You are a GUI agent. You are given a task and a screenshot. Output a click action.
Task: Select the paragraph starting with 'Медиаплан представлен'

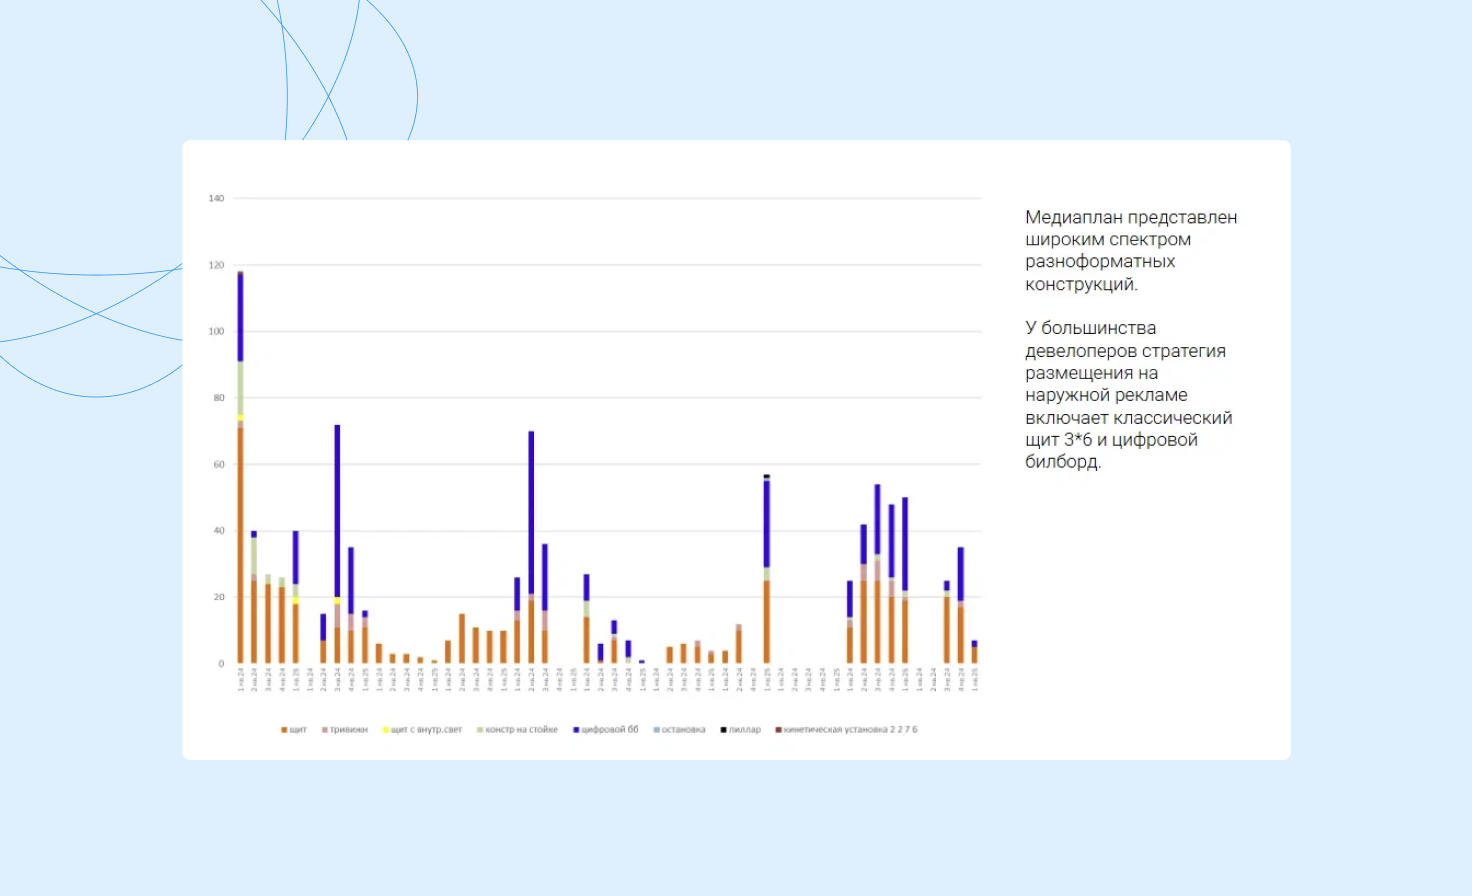(1131, 250)
